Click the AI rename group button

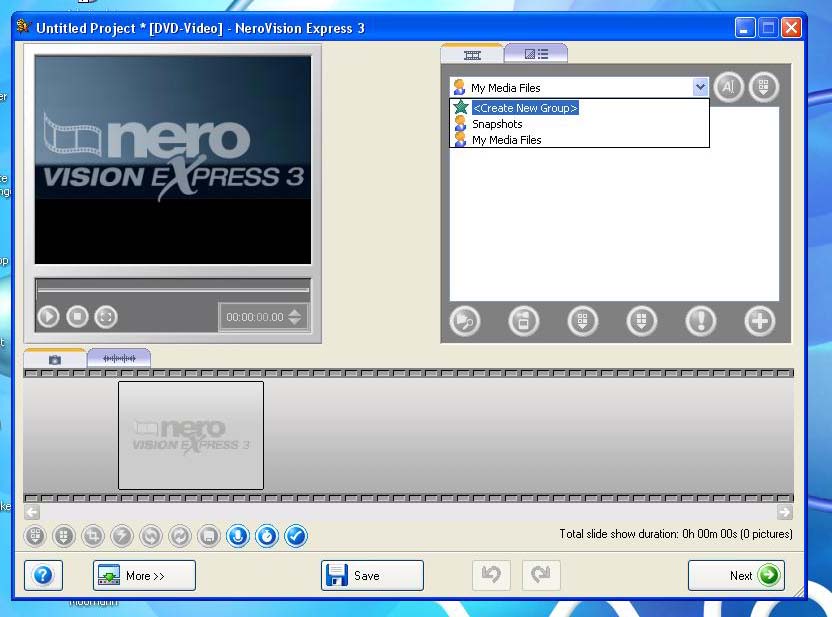pos(729,86)
